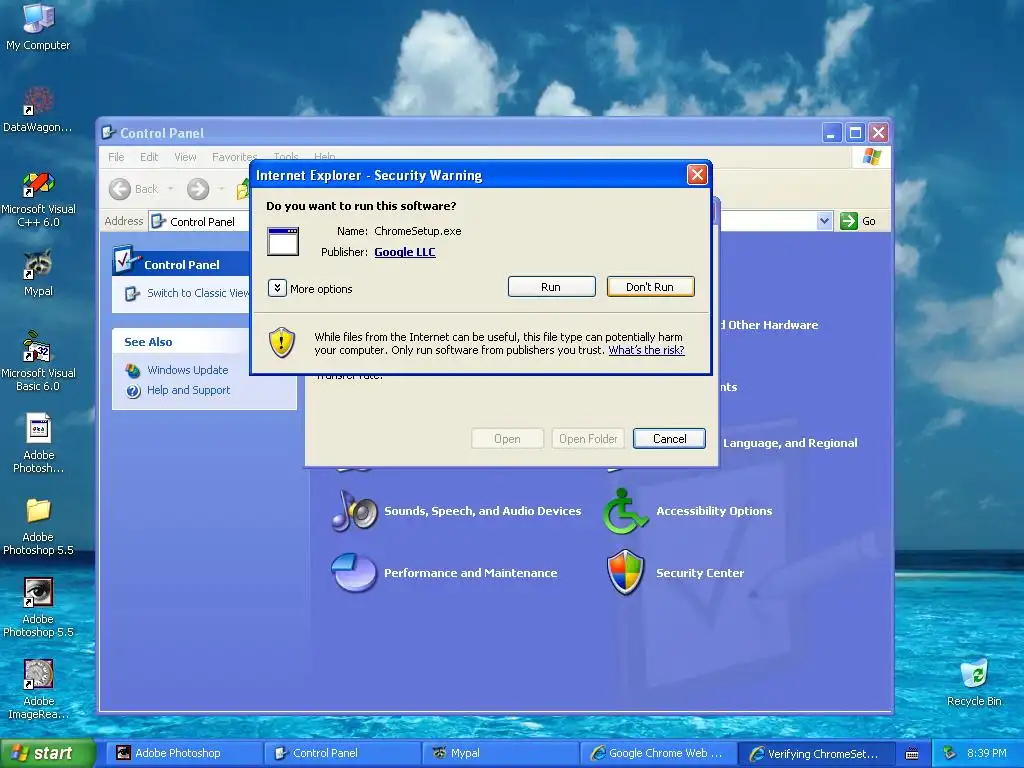1024x768 pixels.
Task: Open the Address bar dropdown arrow
Action: [824, 221]
